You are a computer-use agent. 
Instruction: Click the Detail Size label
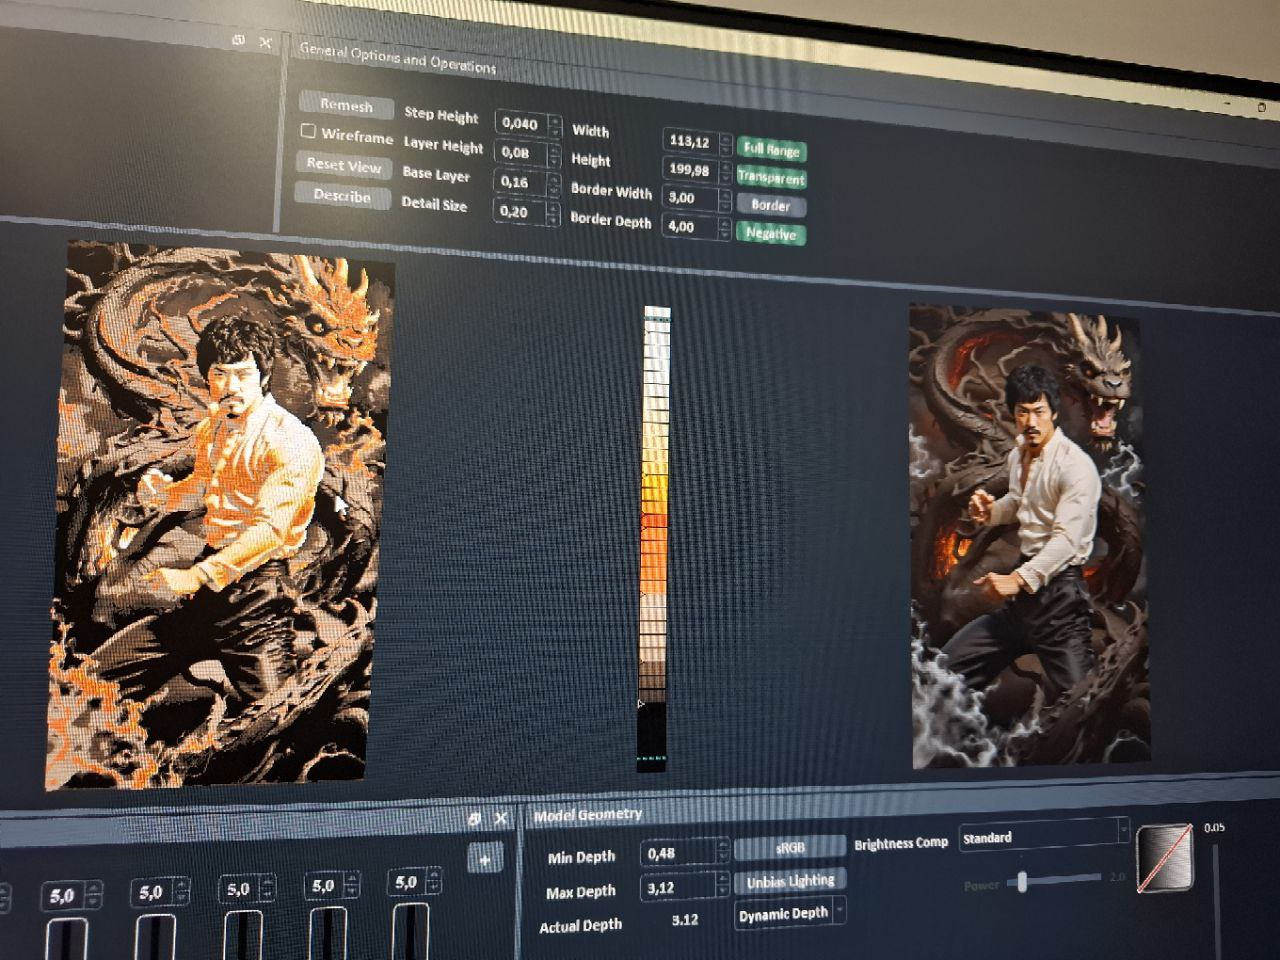(x=434, y=203)
